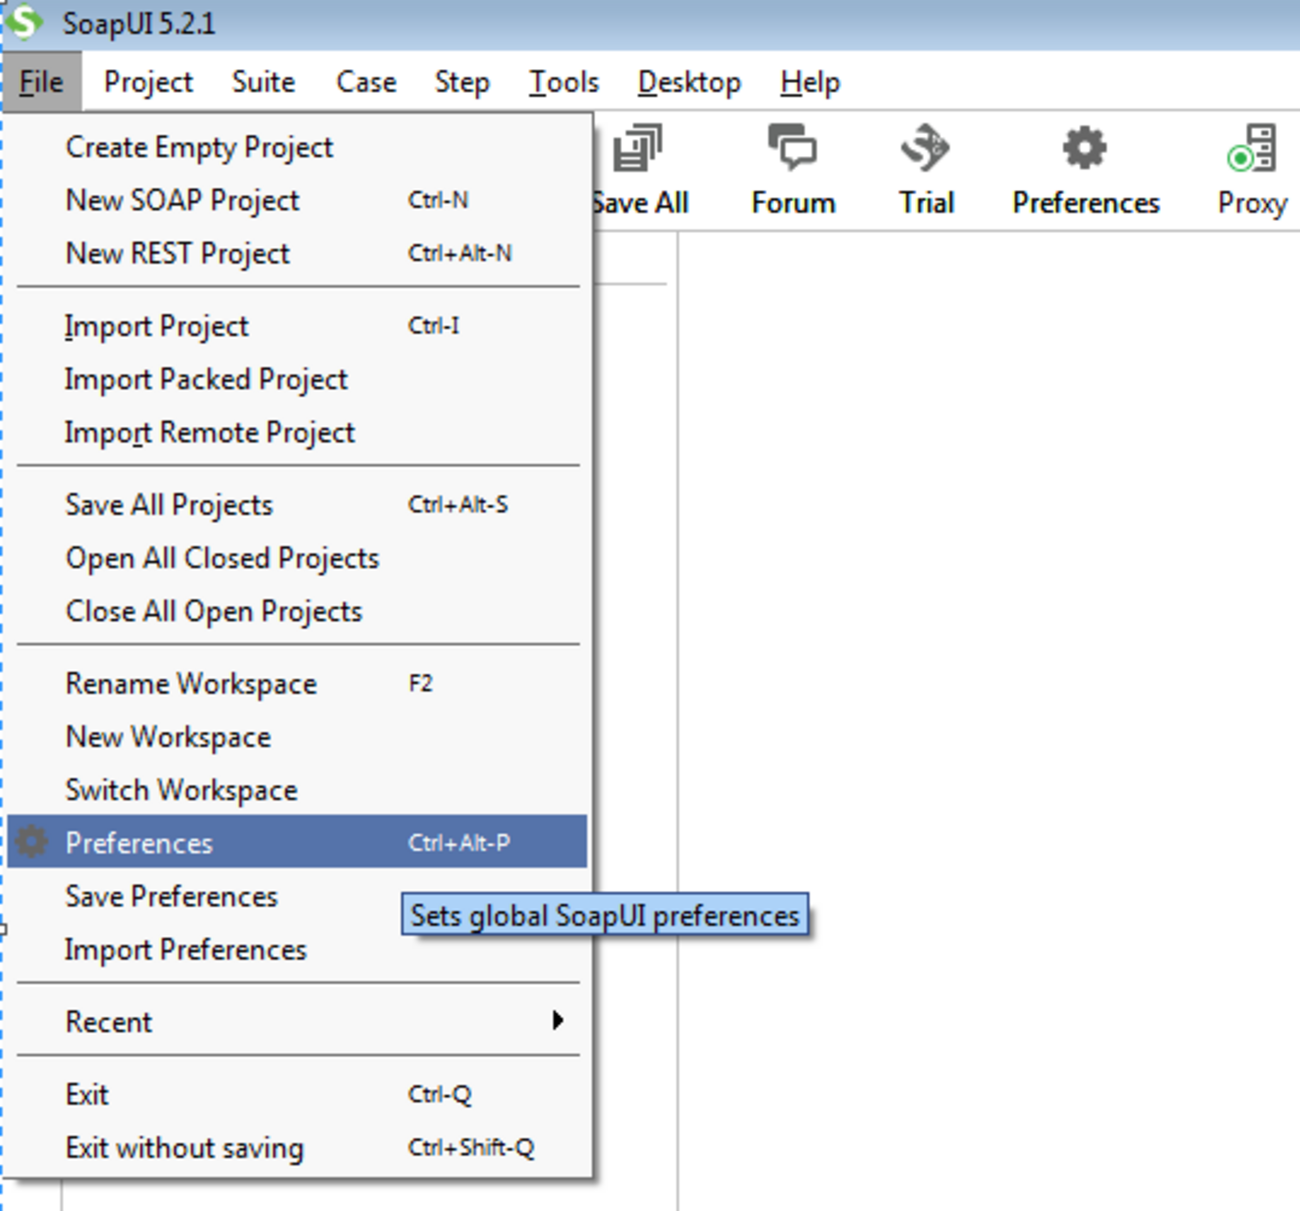1300x1211 pixels.
Task: Click the Save All toolbar icon
Action: pos(637,148)
